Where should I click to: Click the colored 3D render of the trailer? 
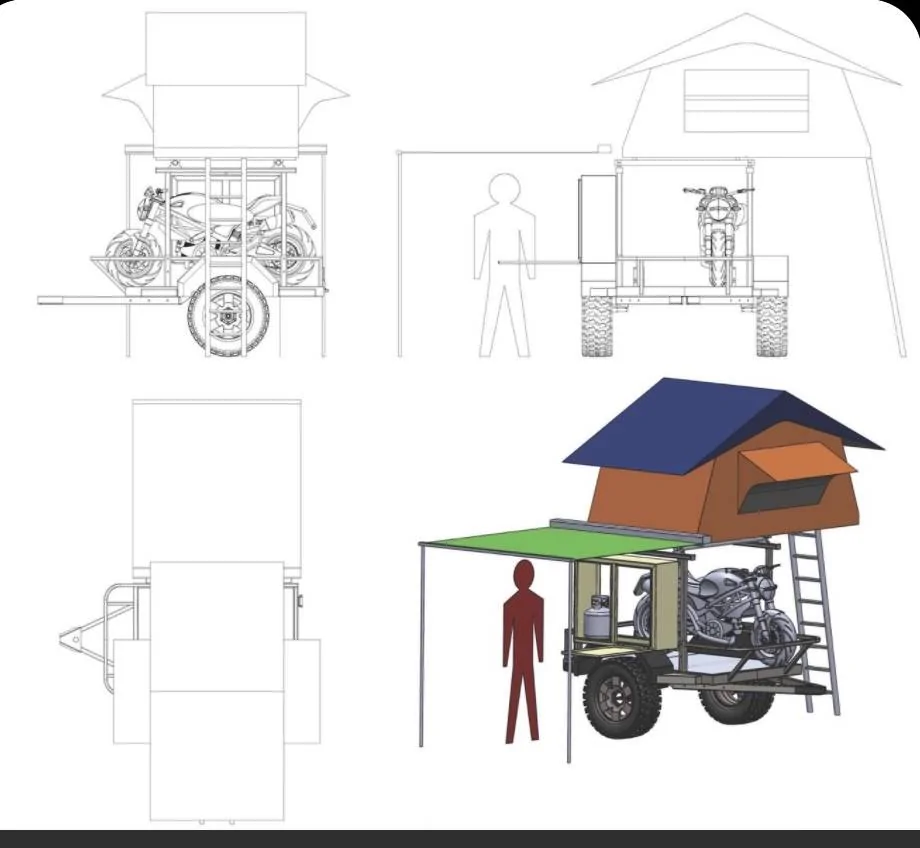point(651,570)
